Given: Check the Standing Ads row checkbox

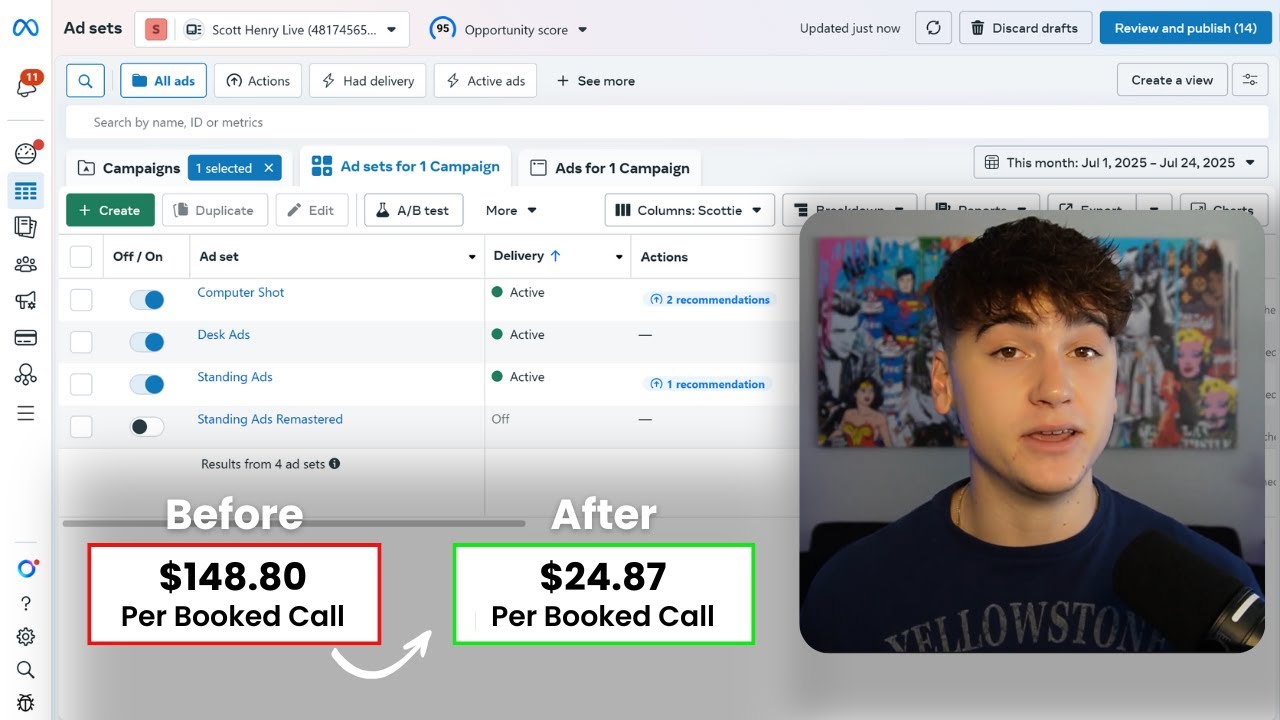Looking at the screenshot, I should pos(81,384).
